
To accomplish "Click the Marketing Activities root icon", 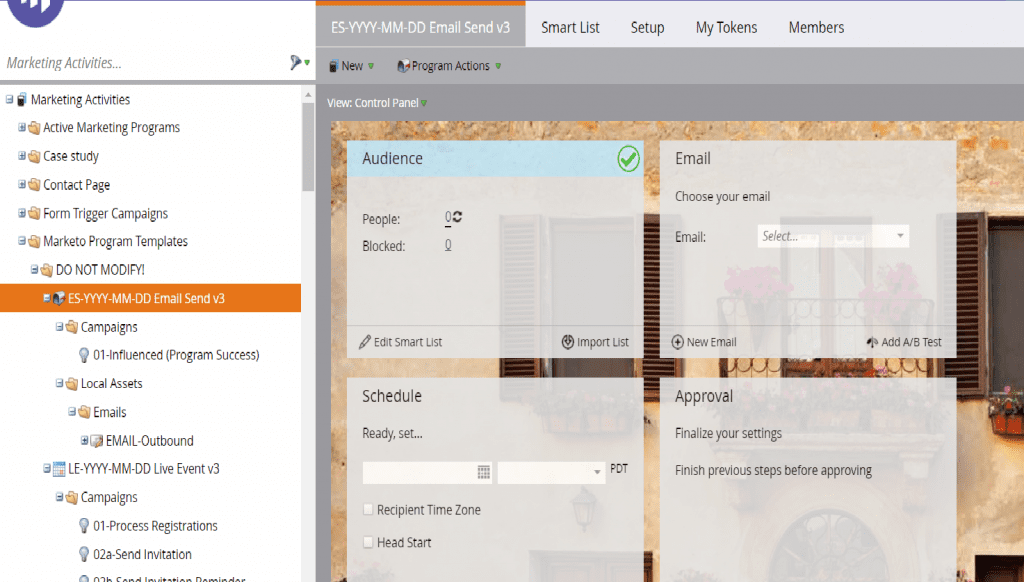I will tap(22, 100).
